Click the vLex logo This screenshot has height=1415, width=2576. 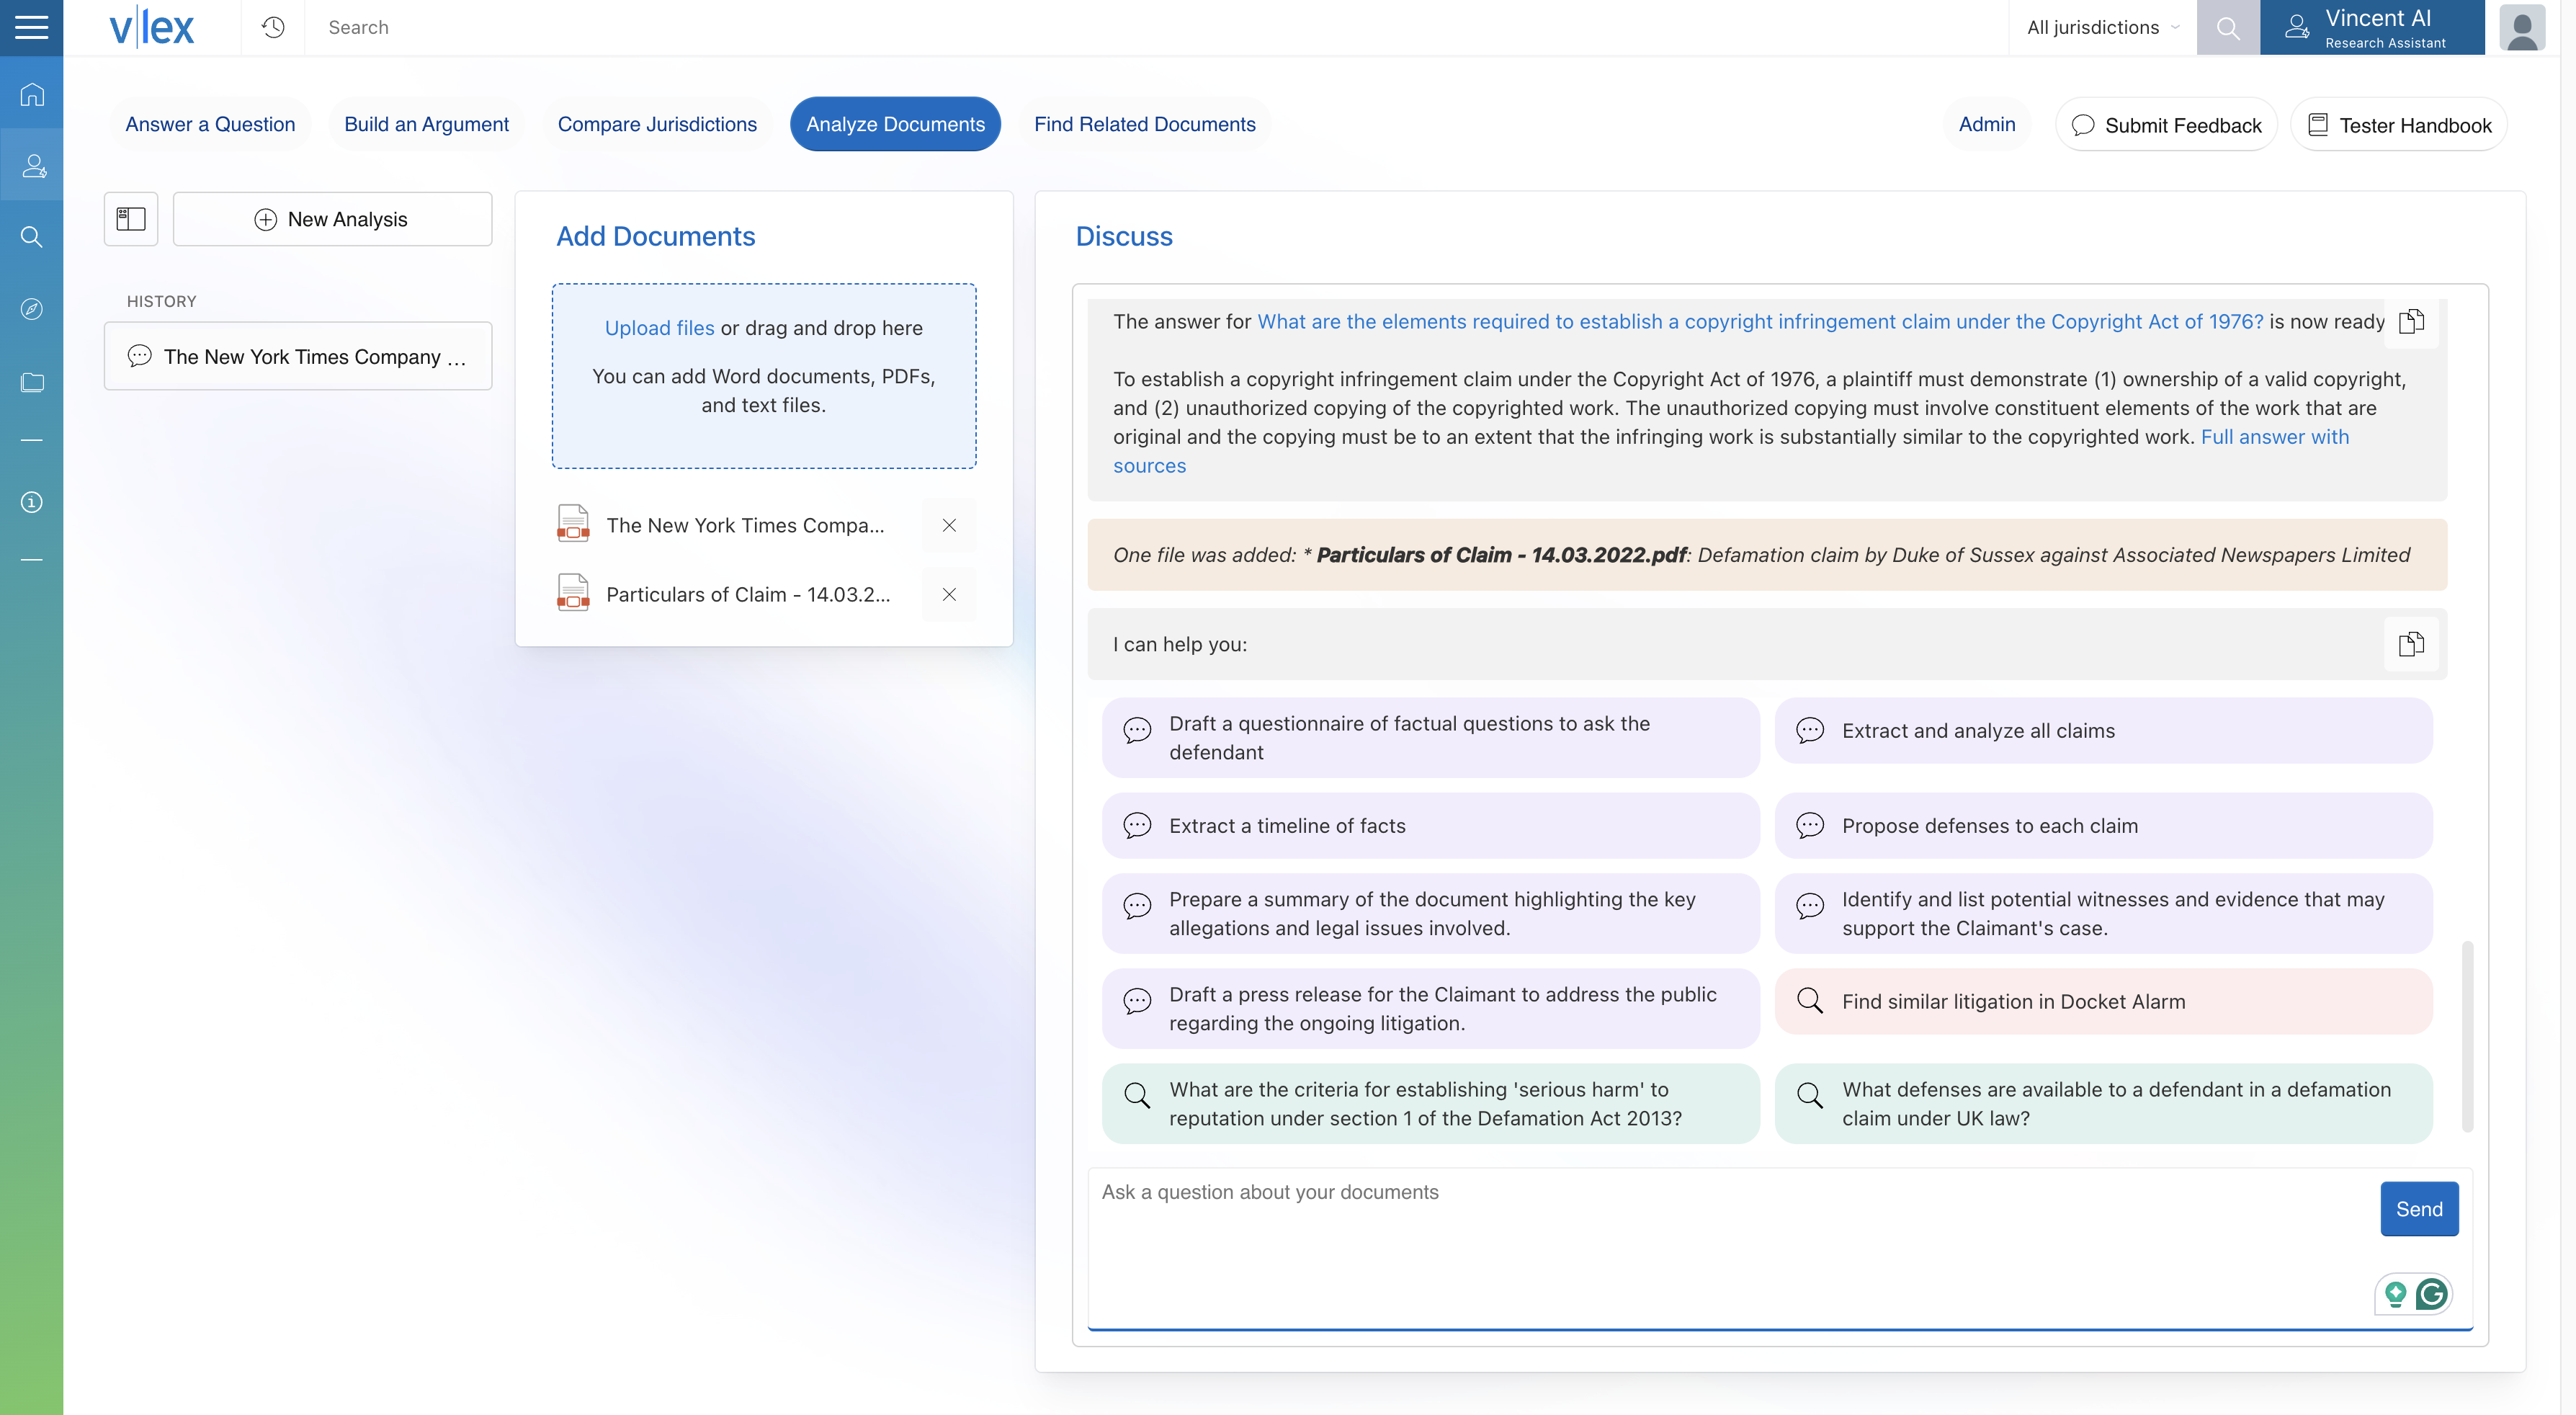click(x=151, y=27)
